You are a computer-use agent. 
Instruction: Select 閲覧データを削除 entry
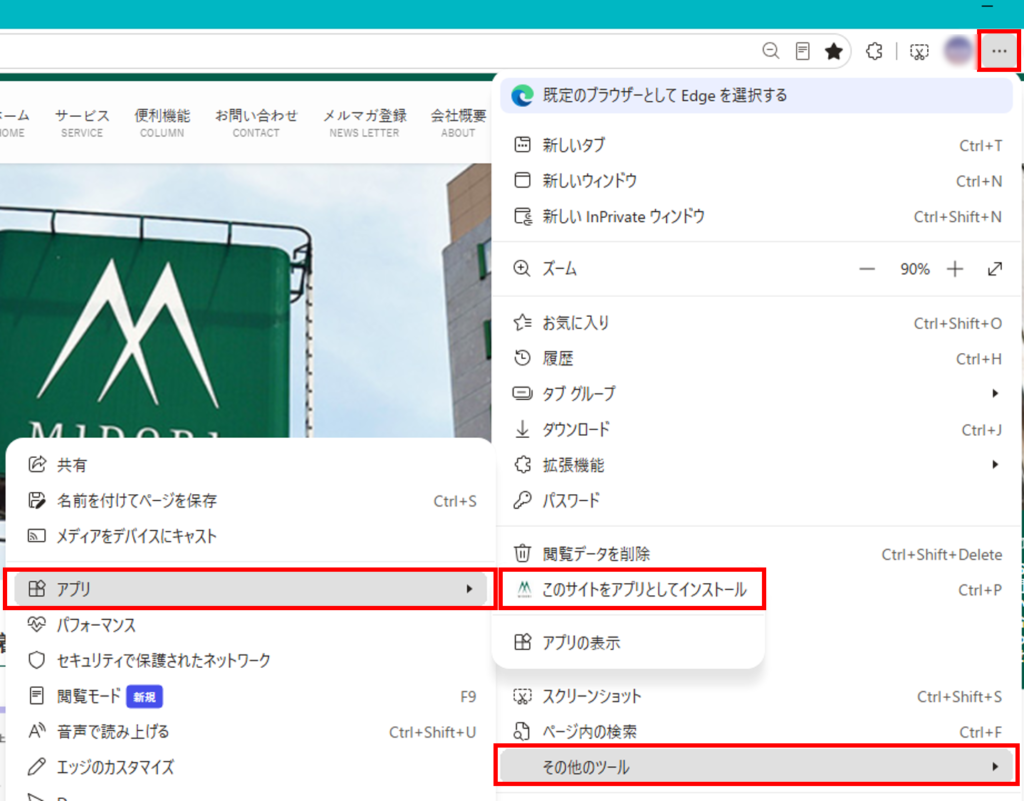(x=758, y=554)
